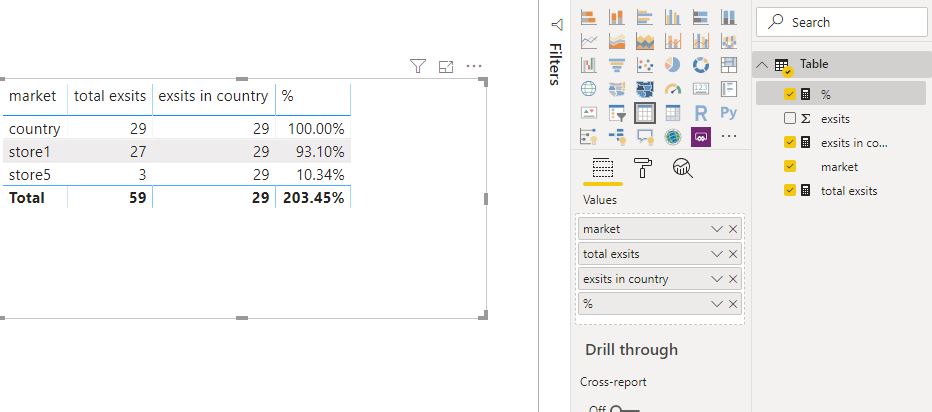Select the KPI visual
The image size is (932, 412).
pos(588,112)
